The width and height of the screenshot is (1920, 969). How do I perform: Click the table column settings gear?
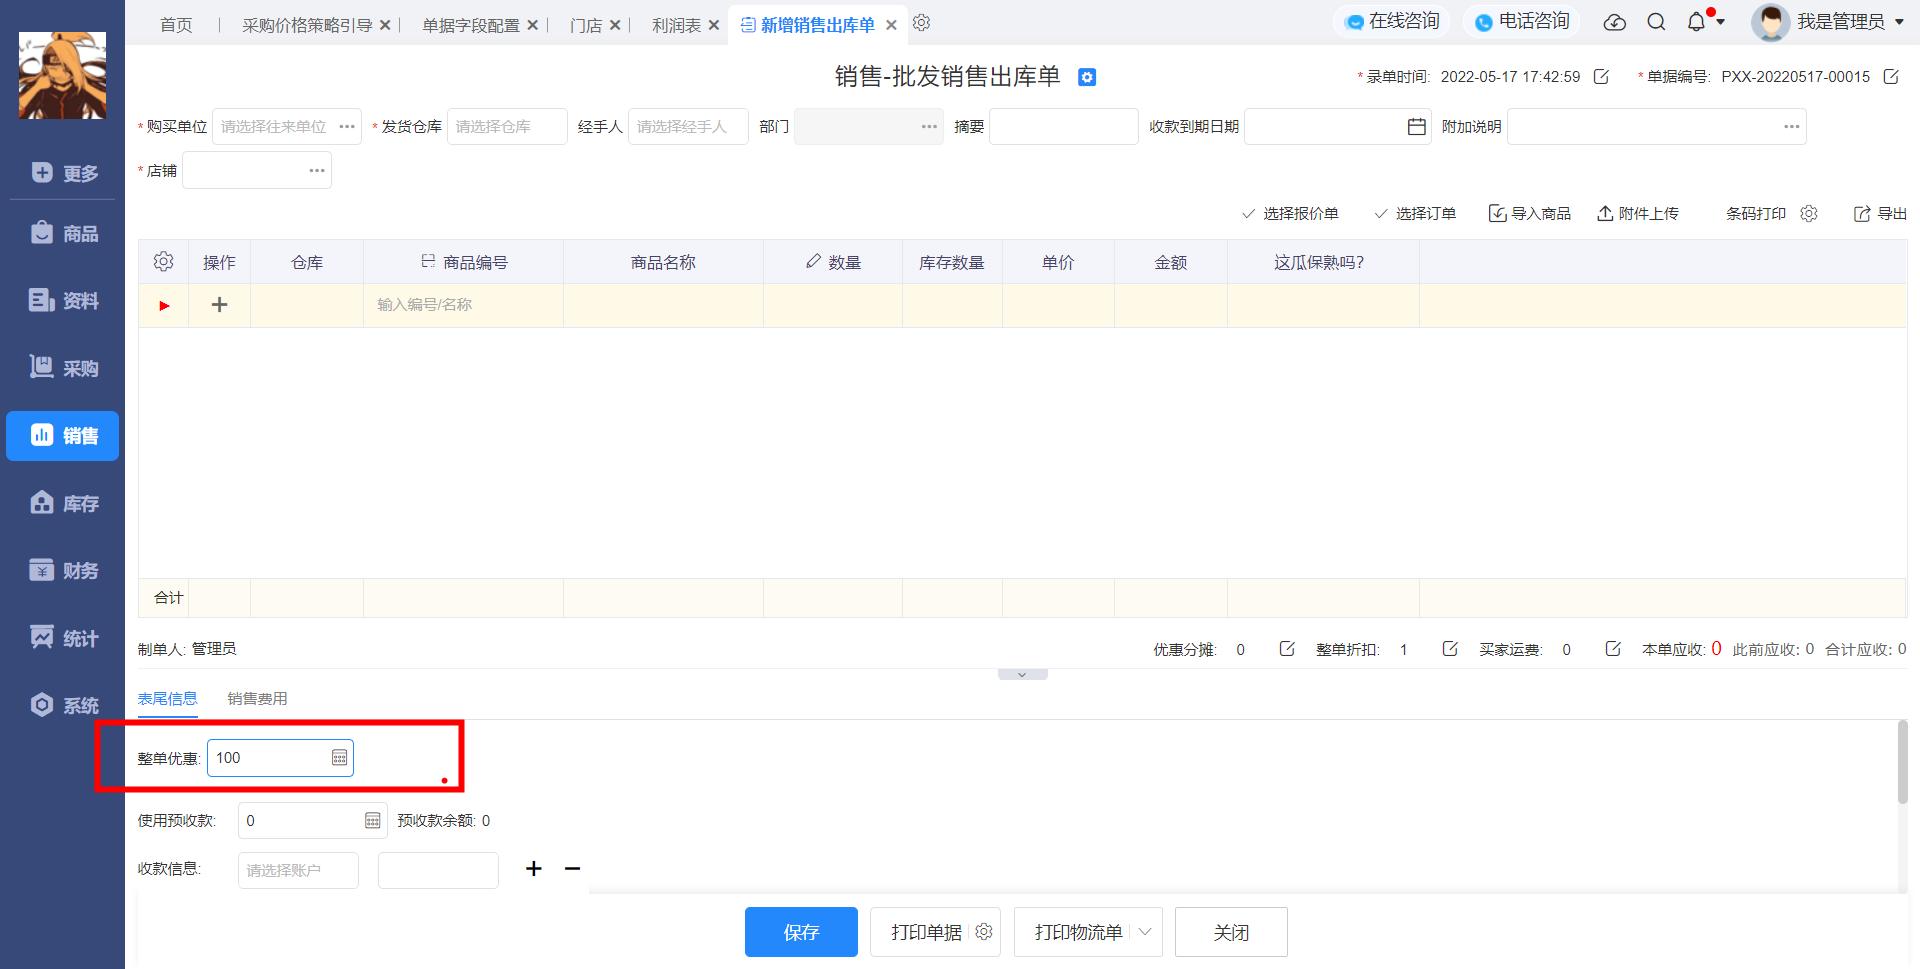tap(163, 262)
